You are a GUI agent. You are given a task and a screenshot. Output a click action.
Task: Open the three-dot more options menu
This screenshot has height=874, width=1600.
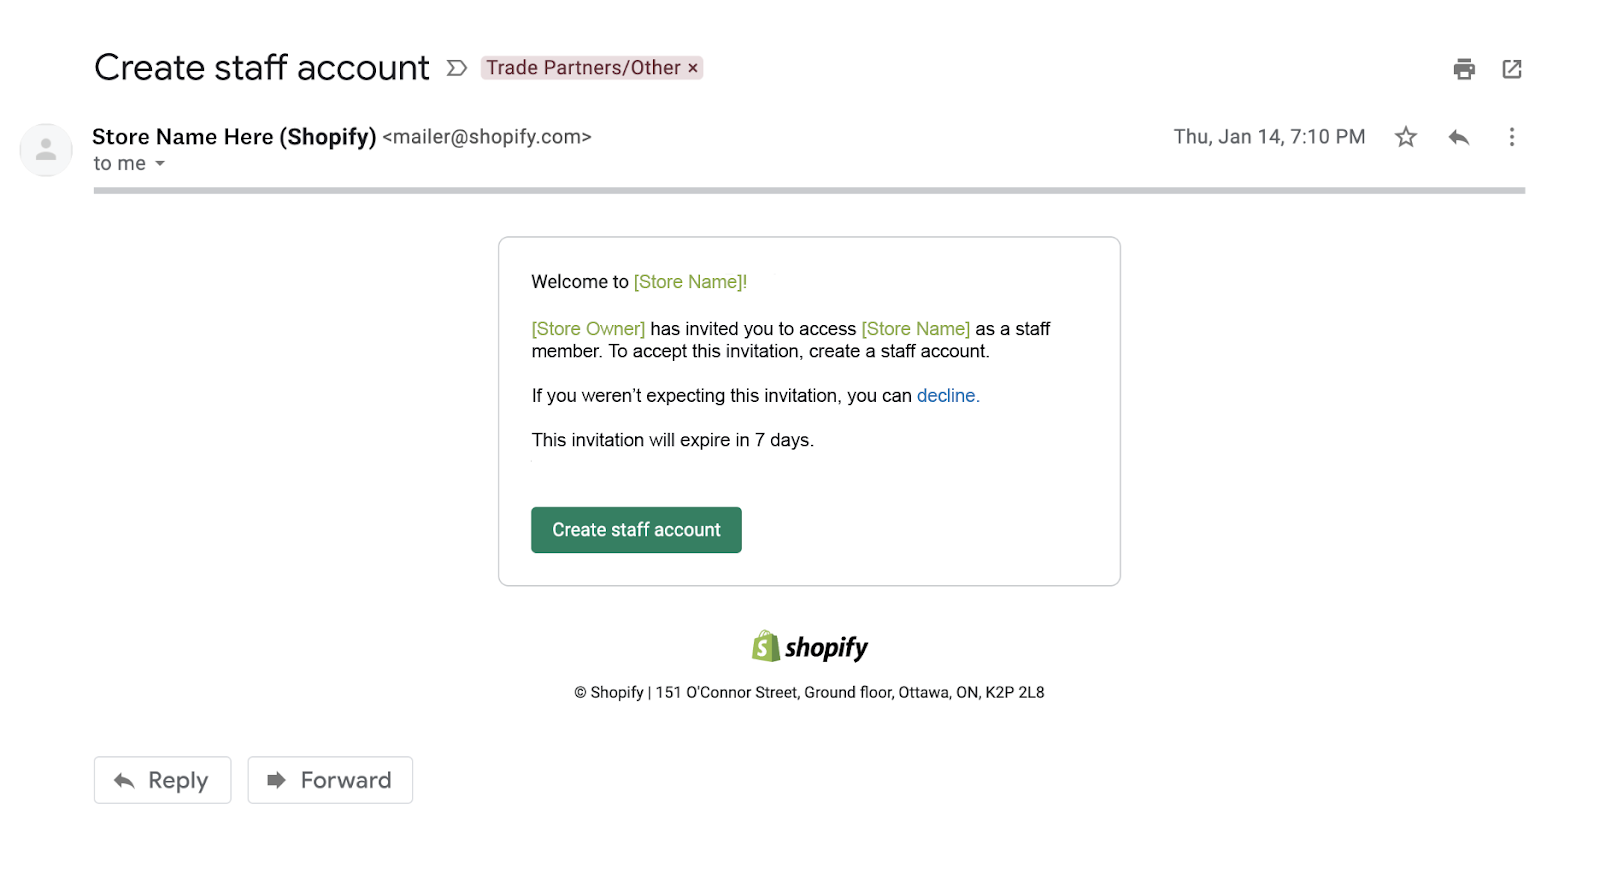tap(1512, 137)
